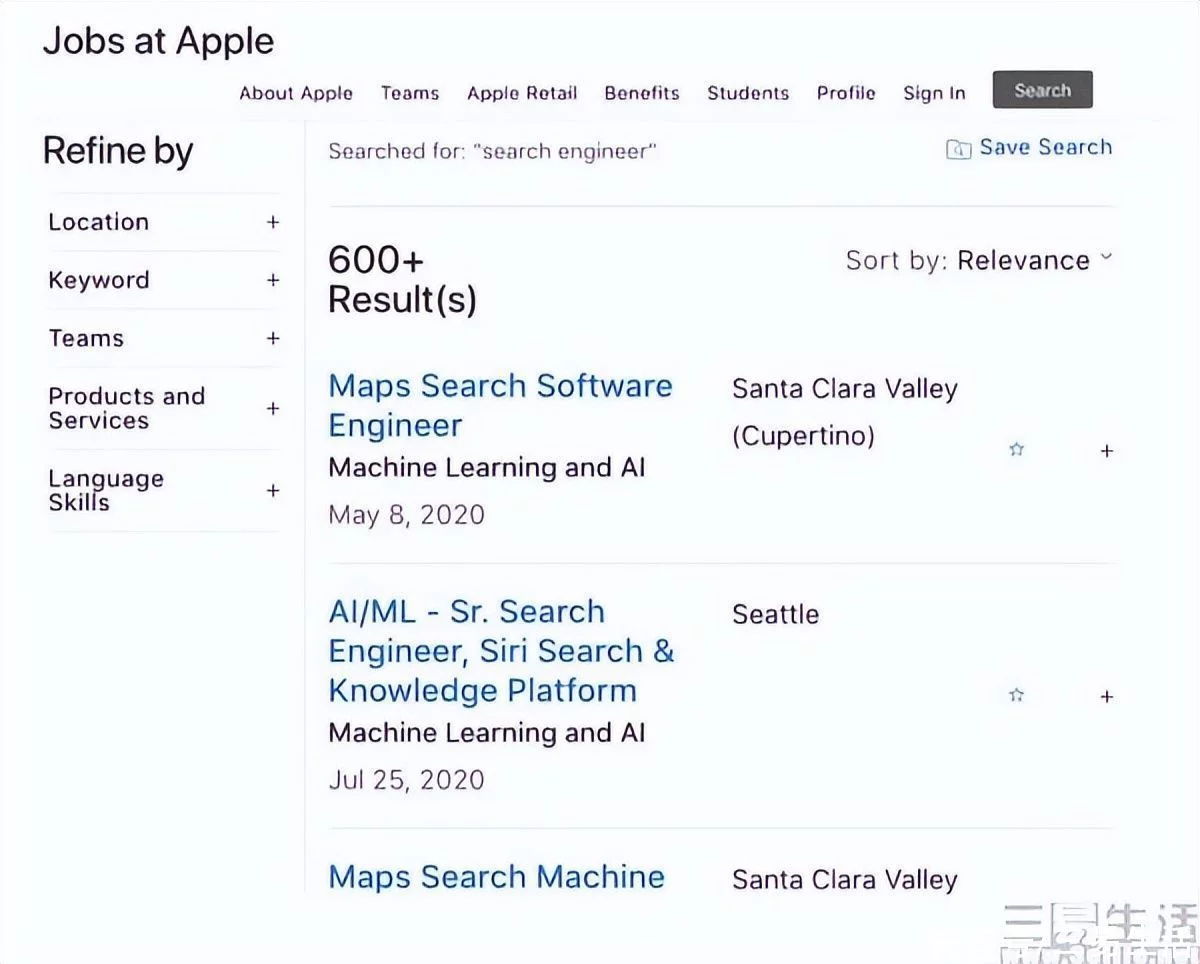Favorite the Maps Search Software Engineer job star

pos(1016,450)
